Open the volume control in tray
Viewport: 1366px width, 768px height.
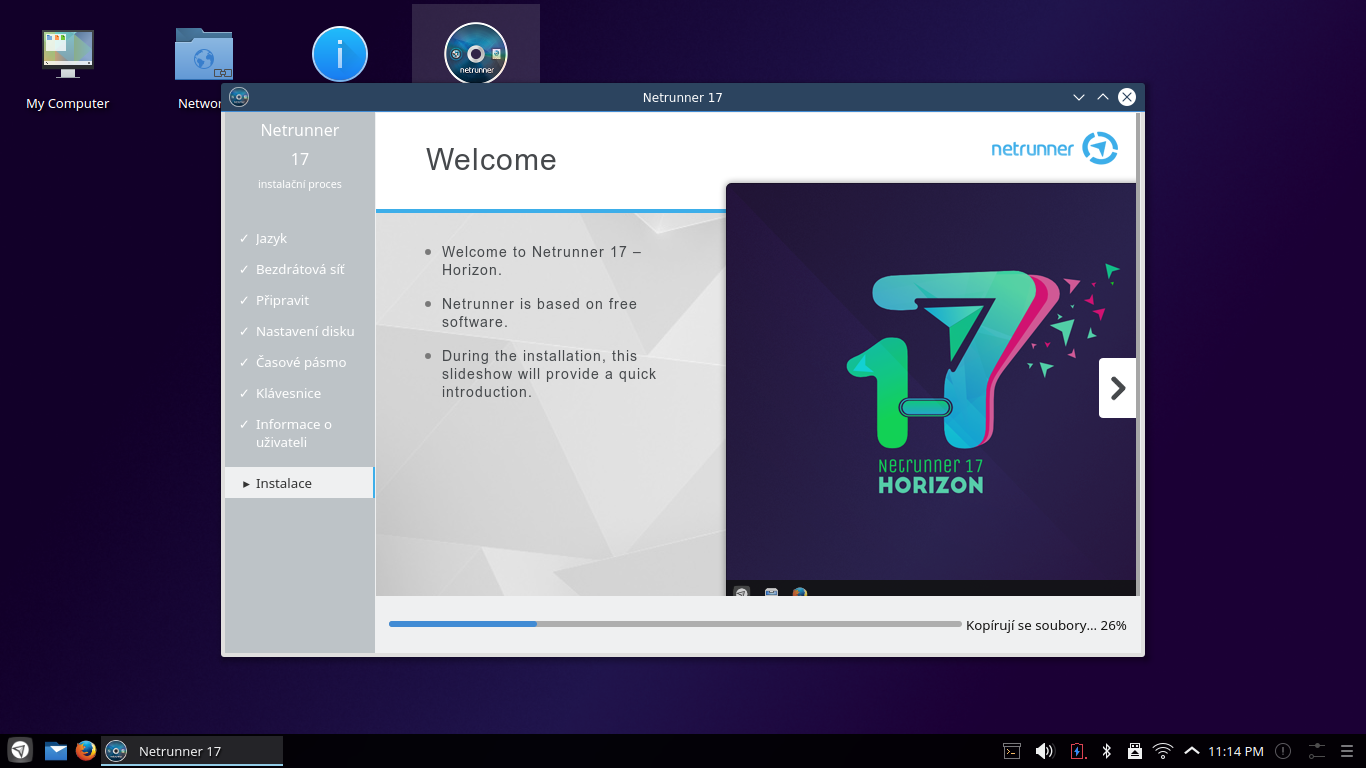(1044, 751)
